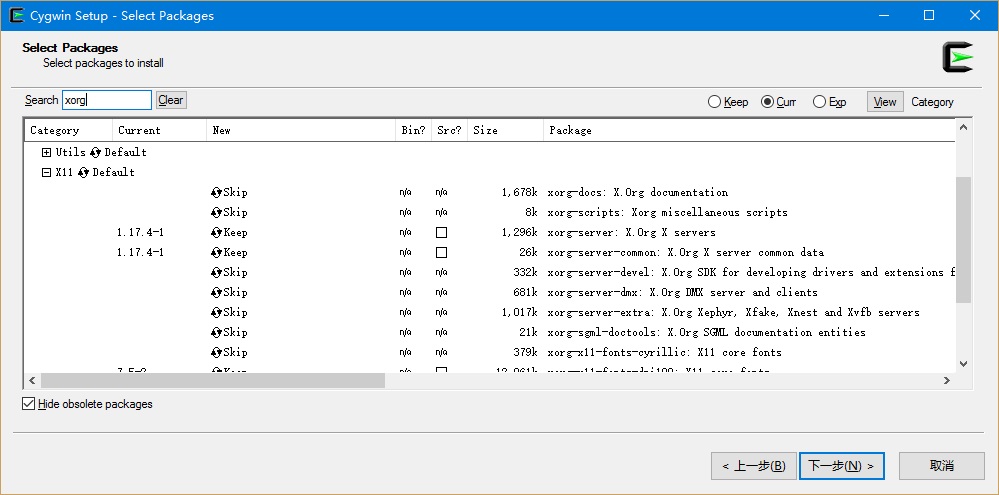Cancel setup with 取消 button
The height and width of the screenshot is (495, 999).
coord(942,466)
